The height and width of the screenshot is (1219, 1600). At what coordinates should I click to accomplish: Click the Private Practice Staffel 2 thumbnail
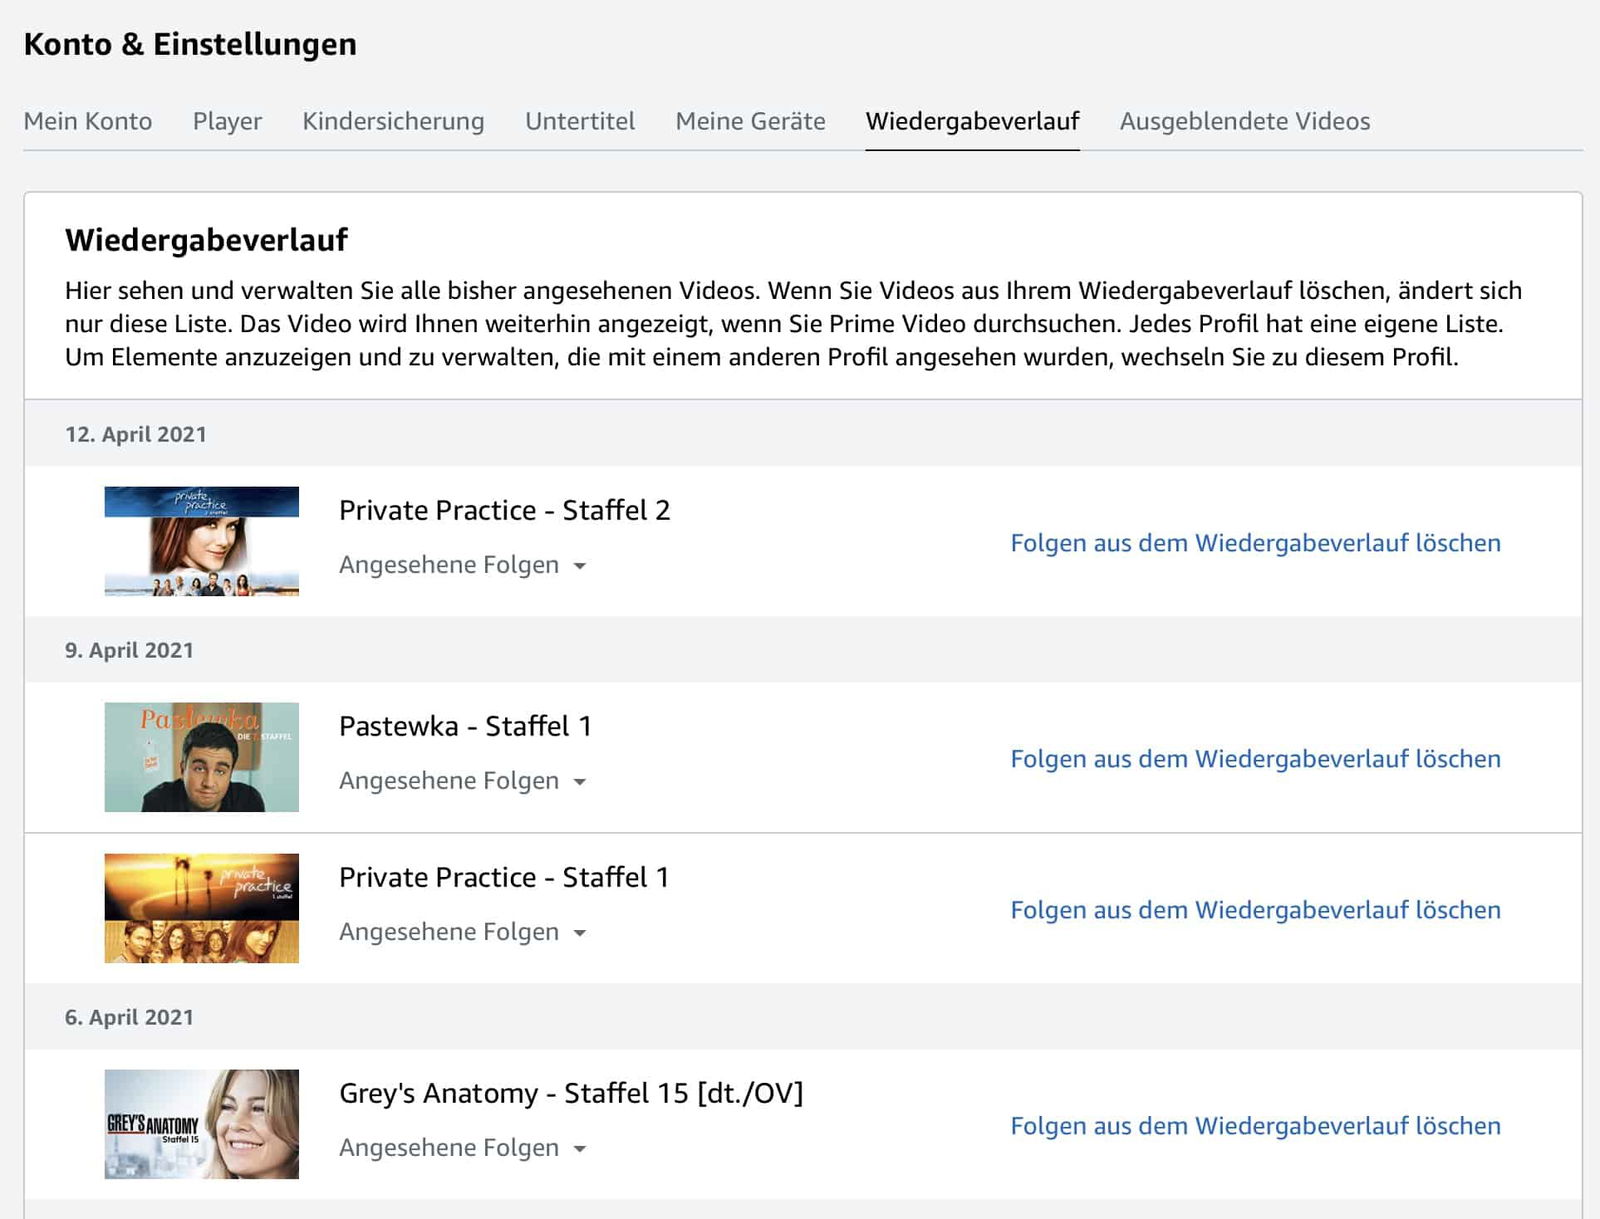point(201,541)
